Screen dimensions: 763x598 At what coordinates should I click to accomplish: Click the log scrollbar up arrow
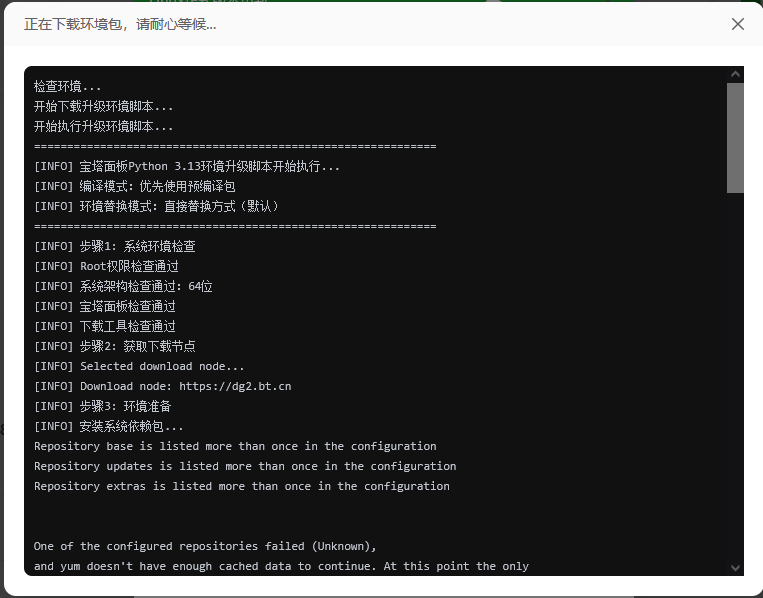coord(735,74)
